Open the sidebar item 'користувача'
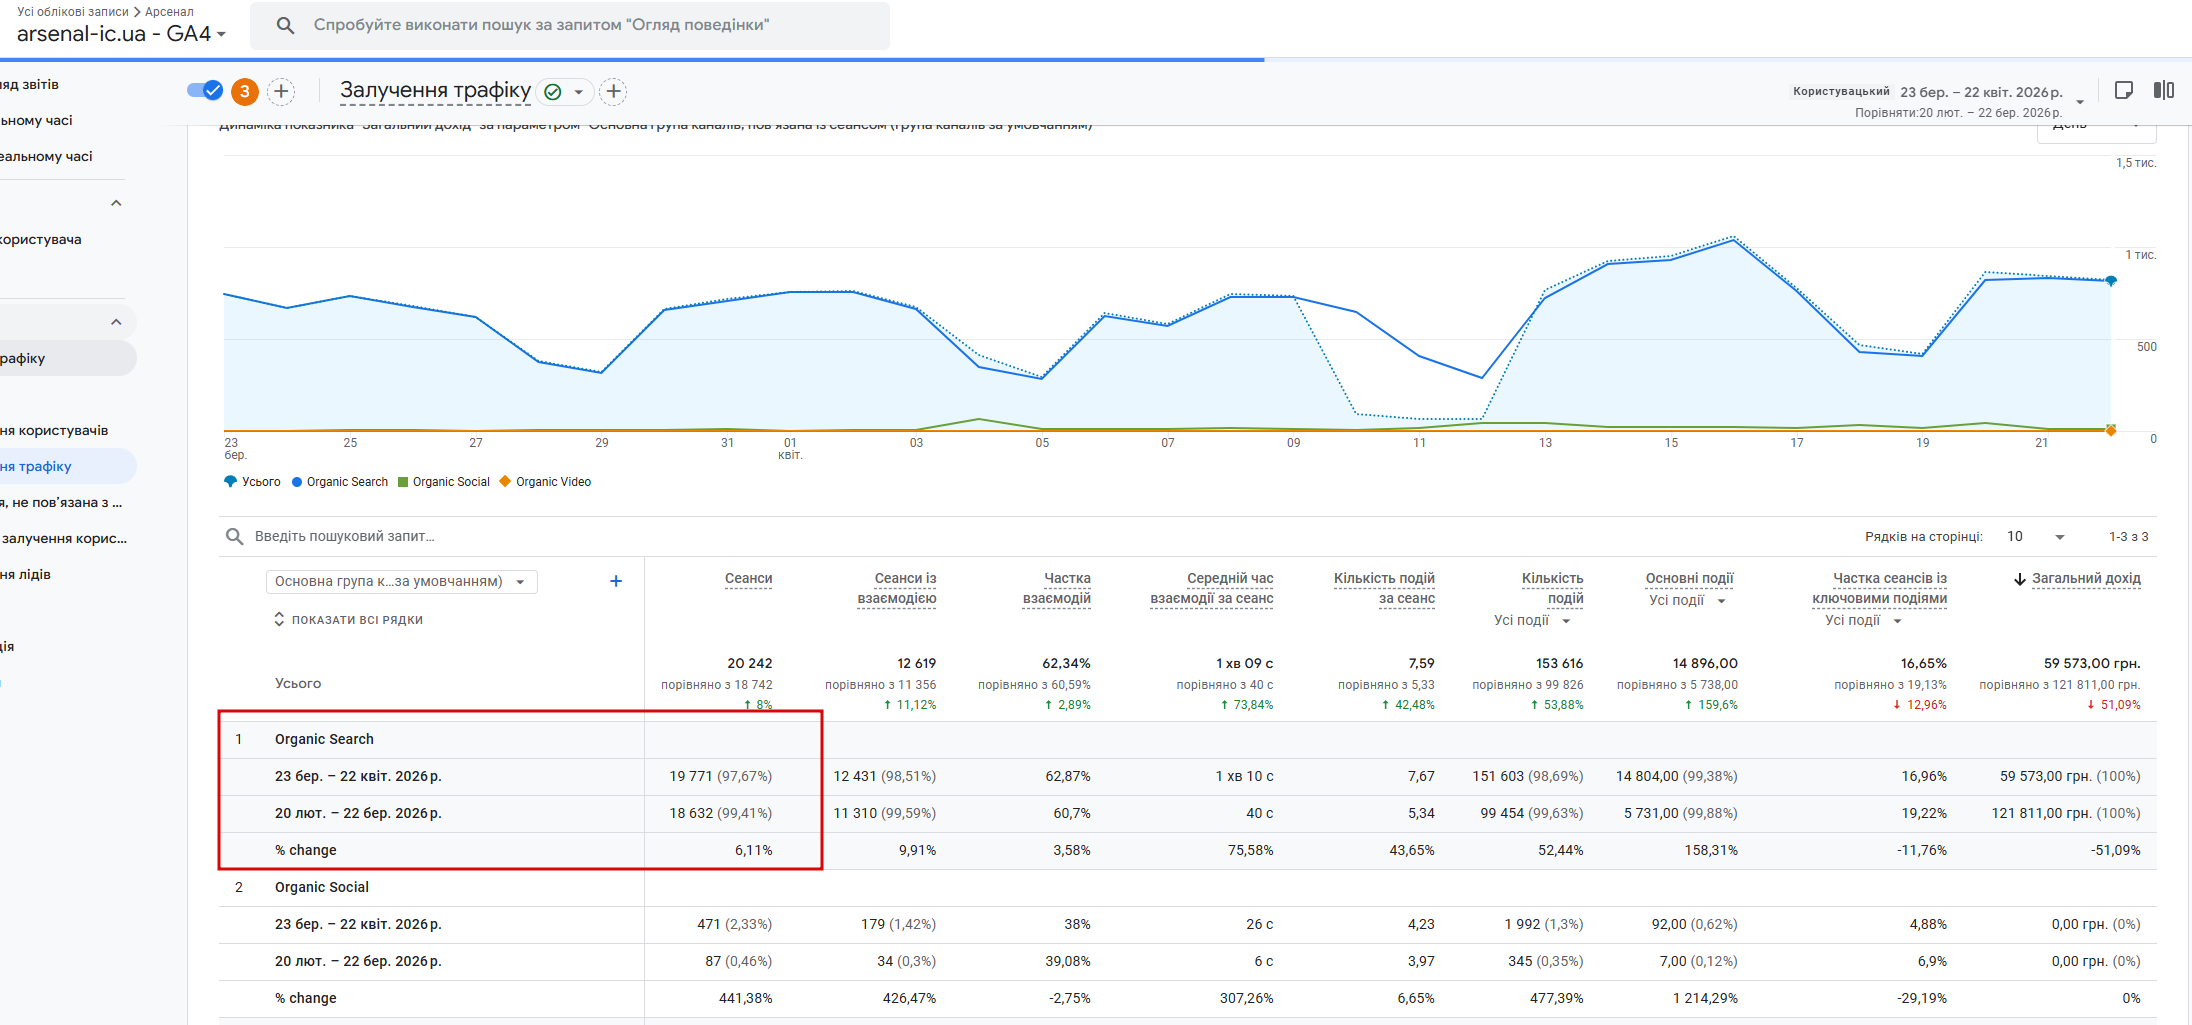The height and width of the screenshot is (1025, 2192). [x=41, y=240]
